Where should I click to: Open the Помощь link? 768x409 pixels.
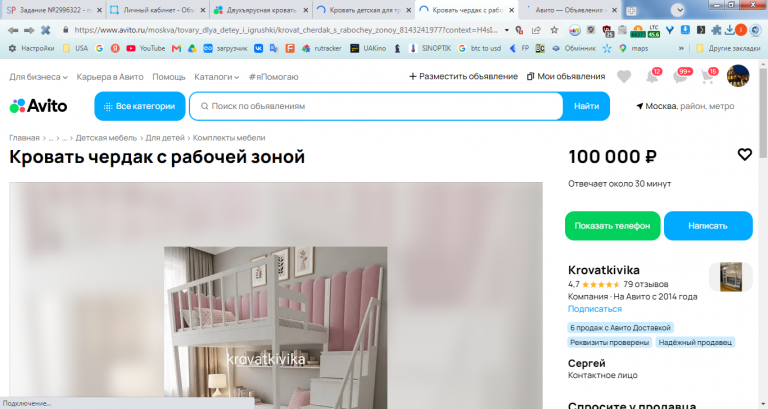[x=168, y=77]
